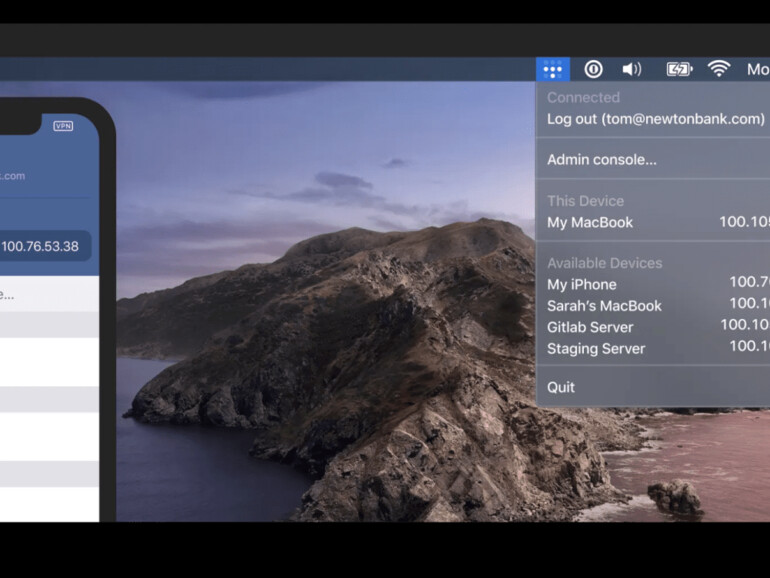
Task: Log out of tom@newtonbank.com account
Action: pos(655,119)
